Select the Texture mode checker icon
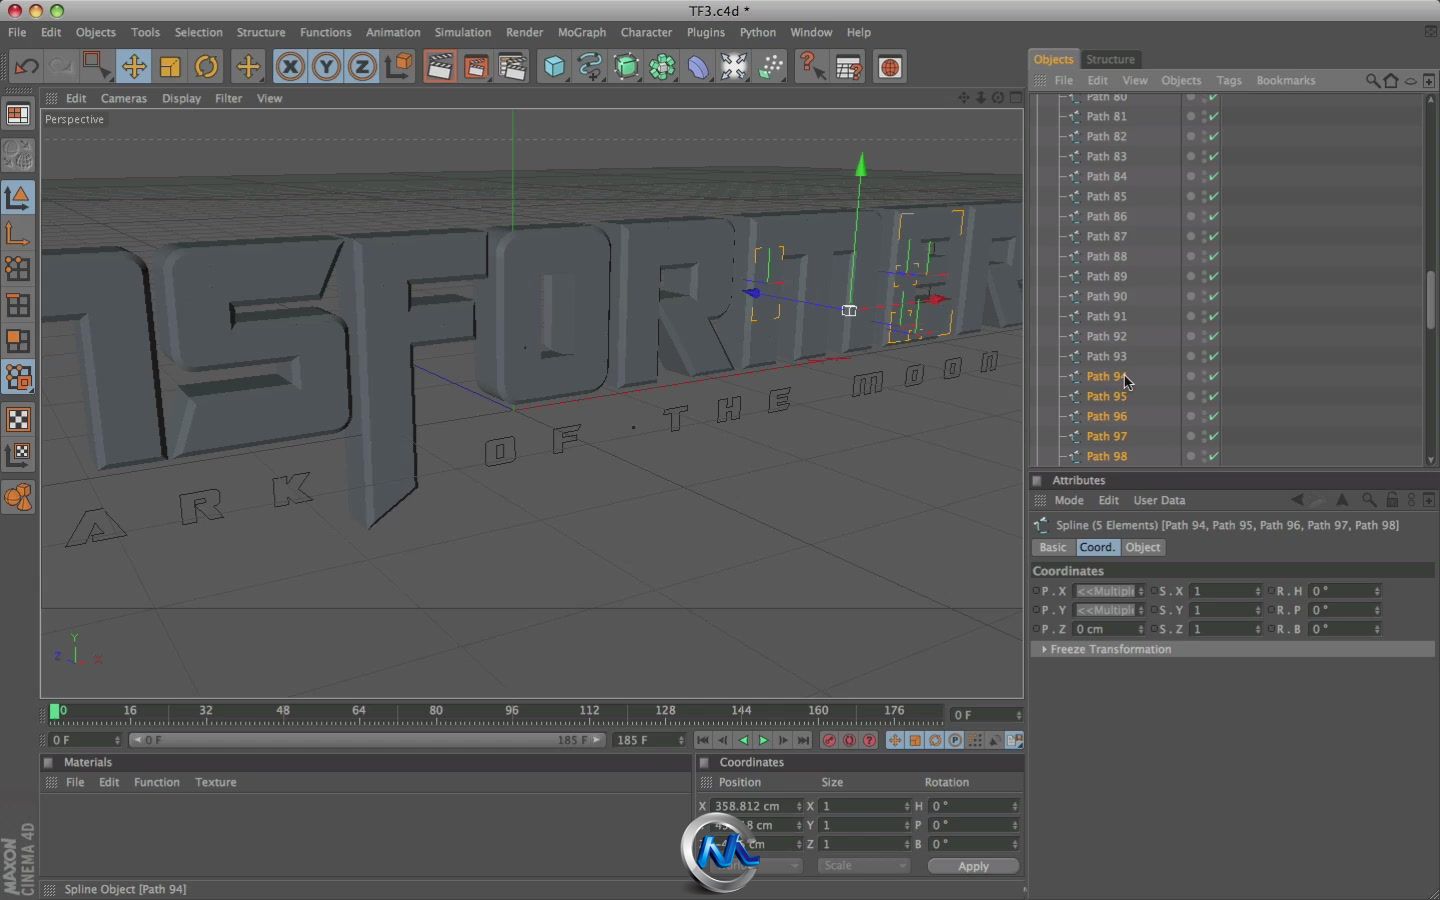 pyautogui.click(x=18, y=419)
